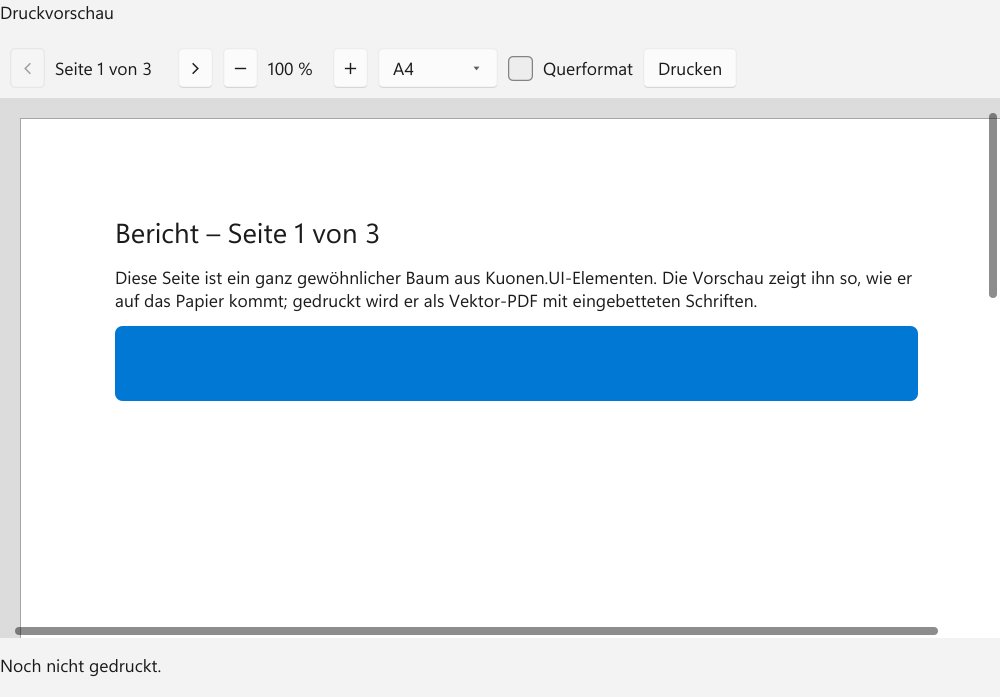The width and height of the screenshot is (1000, 697).
Task: Click the 'Noch nicht gedruckt.' status text
Action: click(81, 666)
